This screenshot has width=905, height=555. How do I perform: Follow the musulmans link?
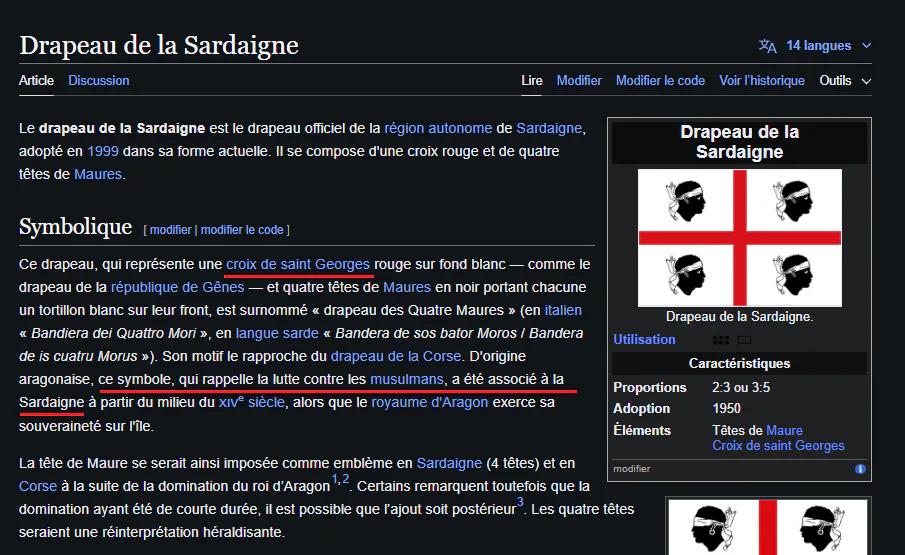pyautogui.click(x=407, y=379)
